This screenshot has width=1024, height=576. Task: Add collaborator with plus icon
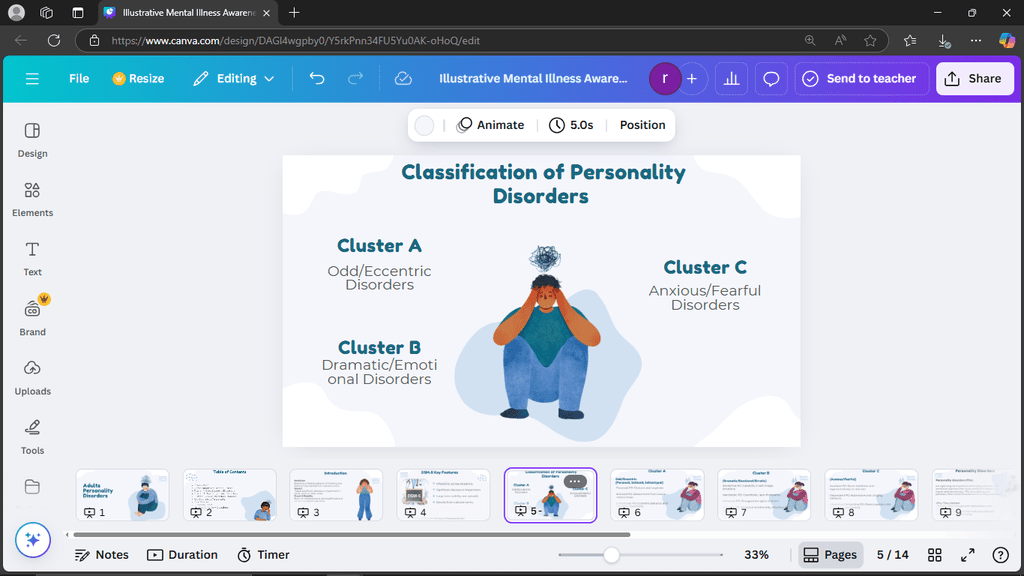point(692,79)
